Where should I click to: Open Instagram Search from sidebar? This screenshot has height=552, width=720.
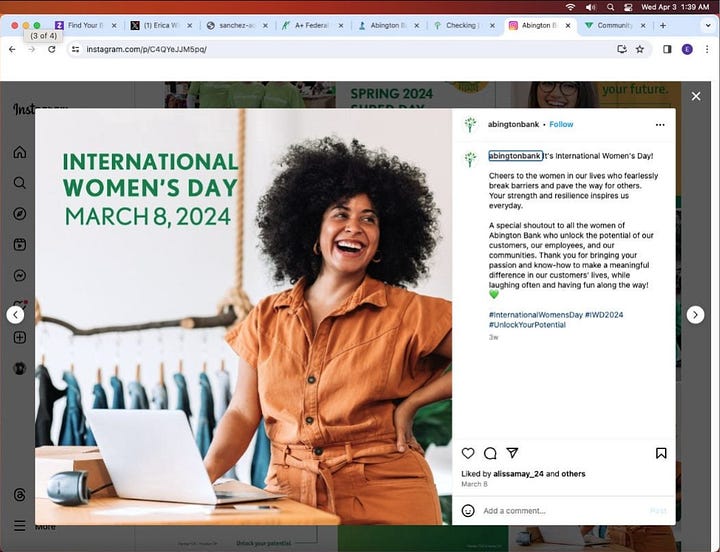point(20,183)
